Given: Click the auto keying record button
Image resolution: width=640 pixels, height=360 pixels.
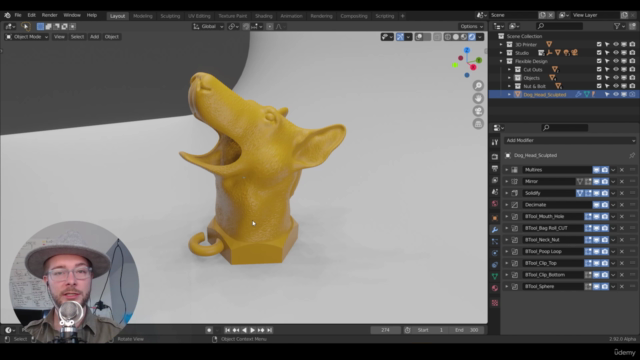Looking at the screenshot, I should pyautogui.click(x=209, y=330).
